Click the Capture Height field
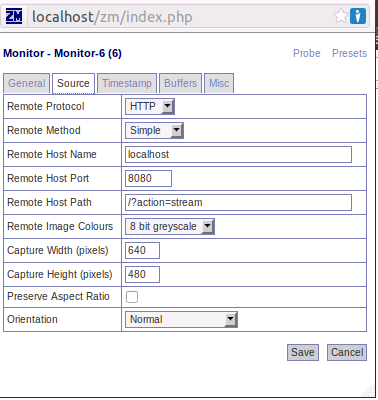 142,274
